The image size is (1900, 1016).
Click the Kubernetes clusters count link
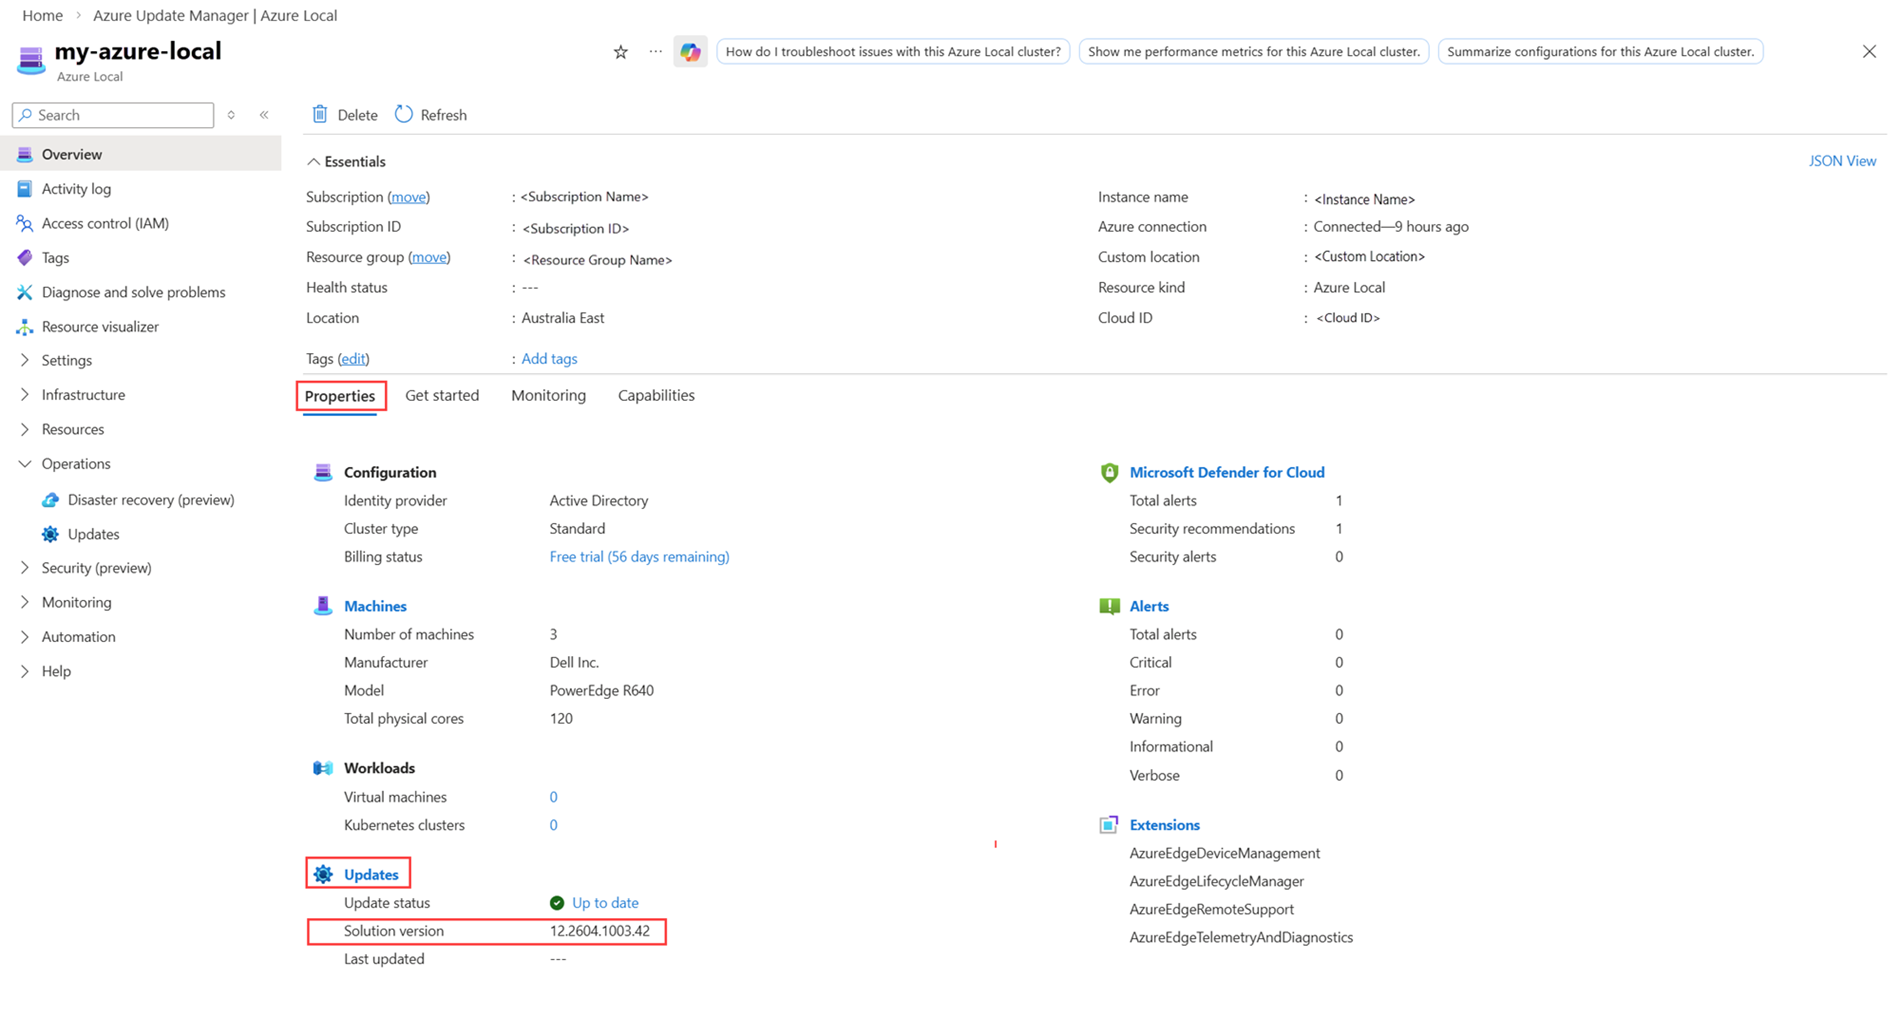tap(553, 825)
